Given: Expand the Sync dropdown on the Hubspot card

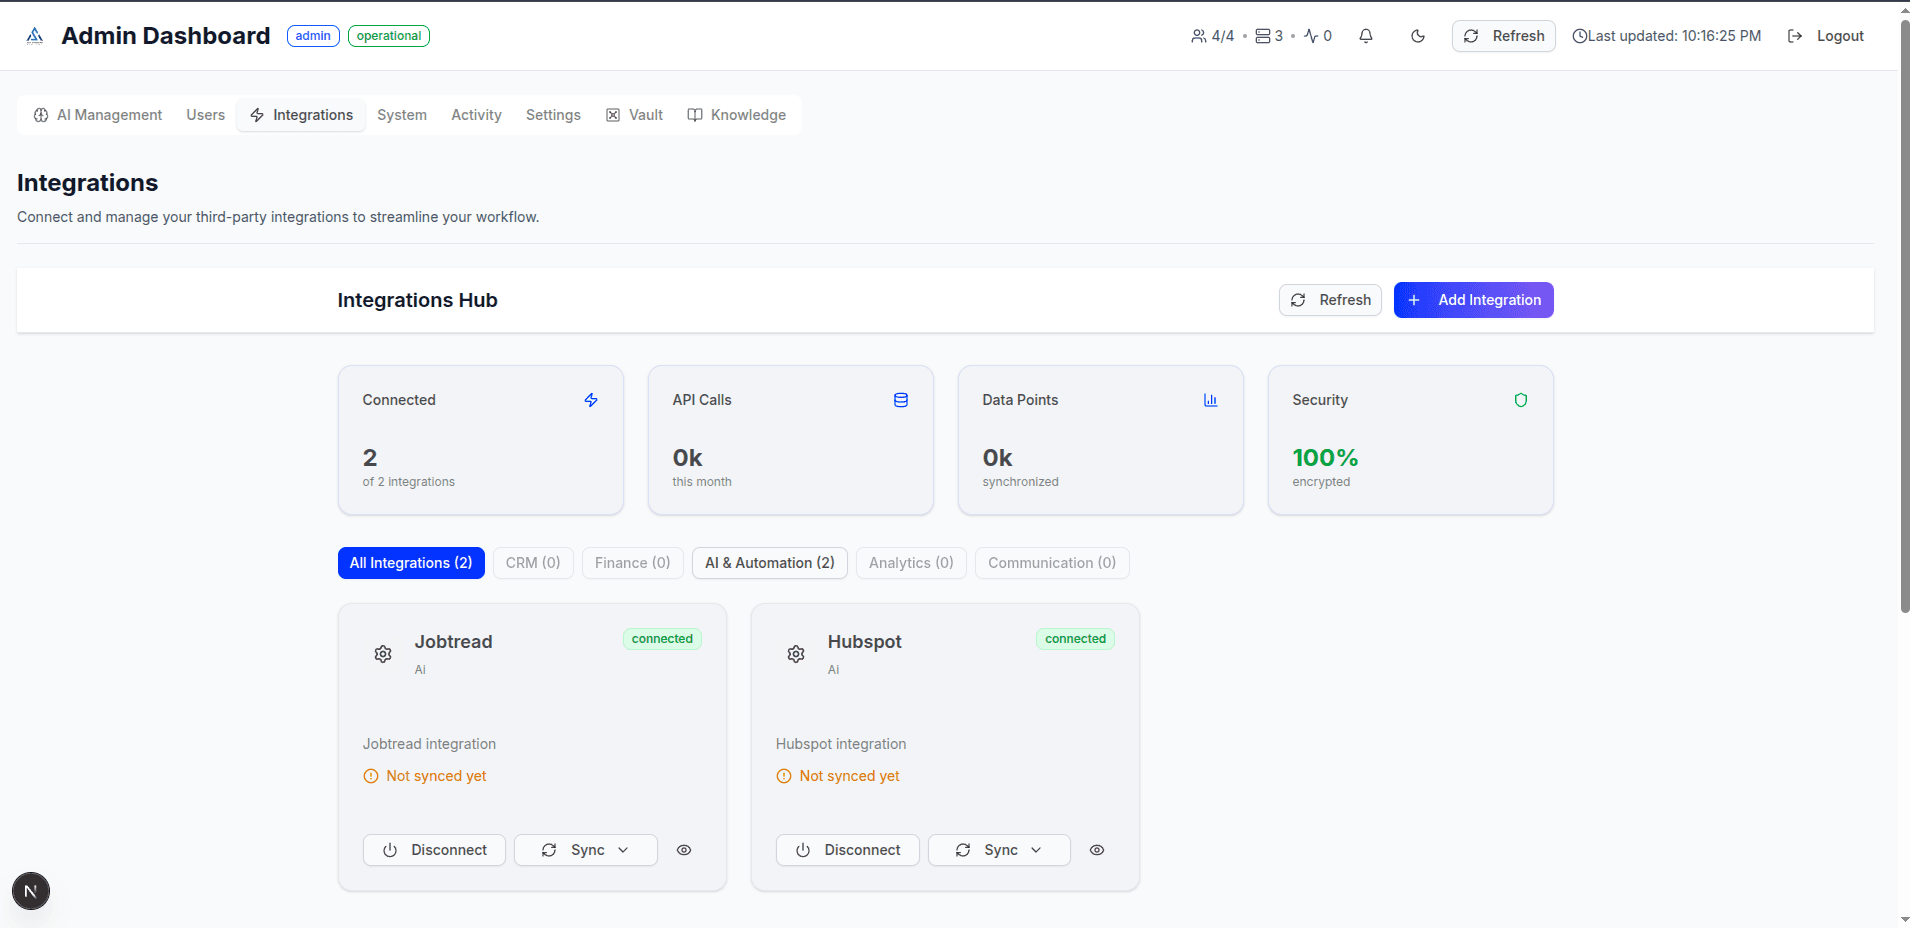Looking at the screenshot, I should [x=1034, y=850].
